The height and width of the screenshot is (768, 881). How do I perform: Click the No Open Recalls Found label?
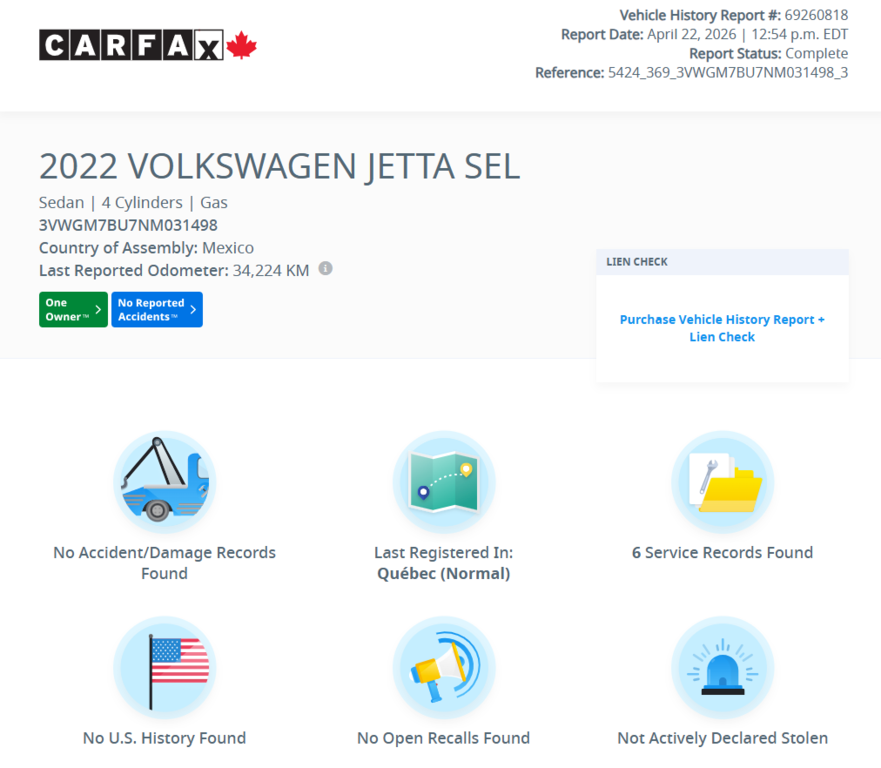(443, 738)
